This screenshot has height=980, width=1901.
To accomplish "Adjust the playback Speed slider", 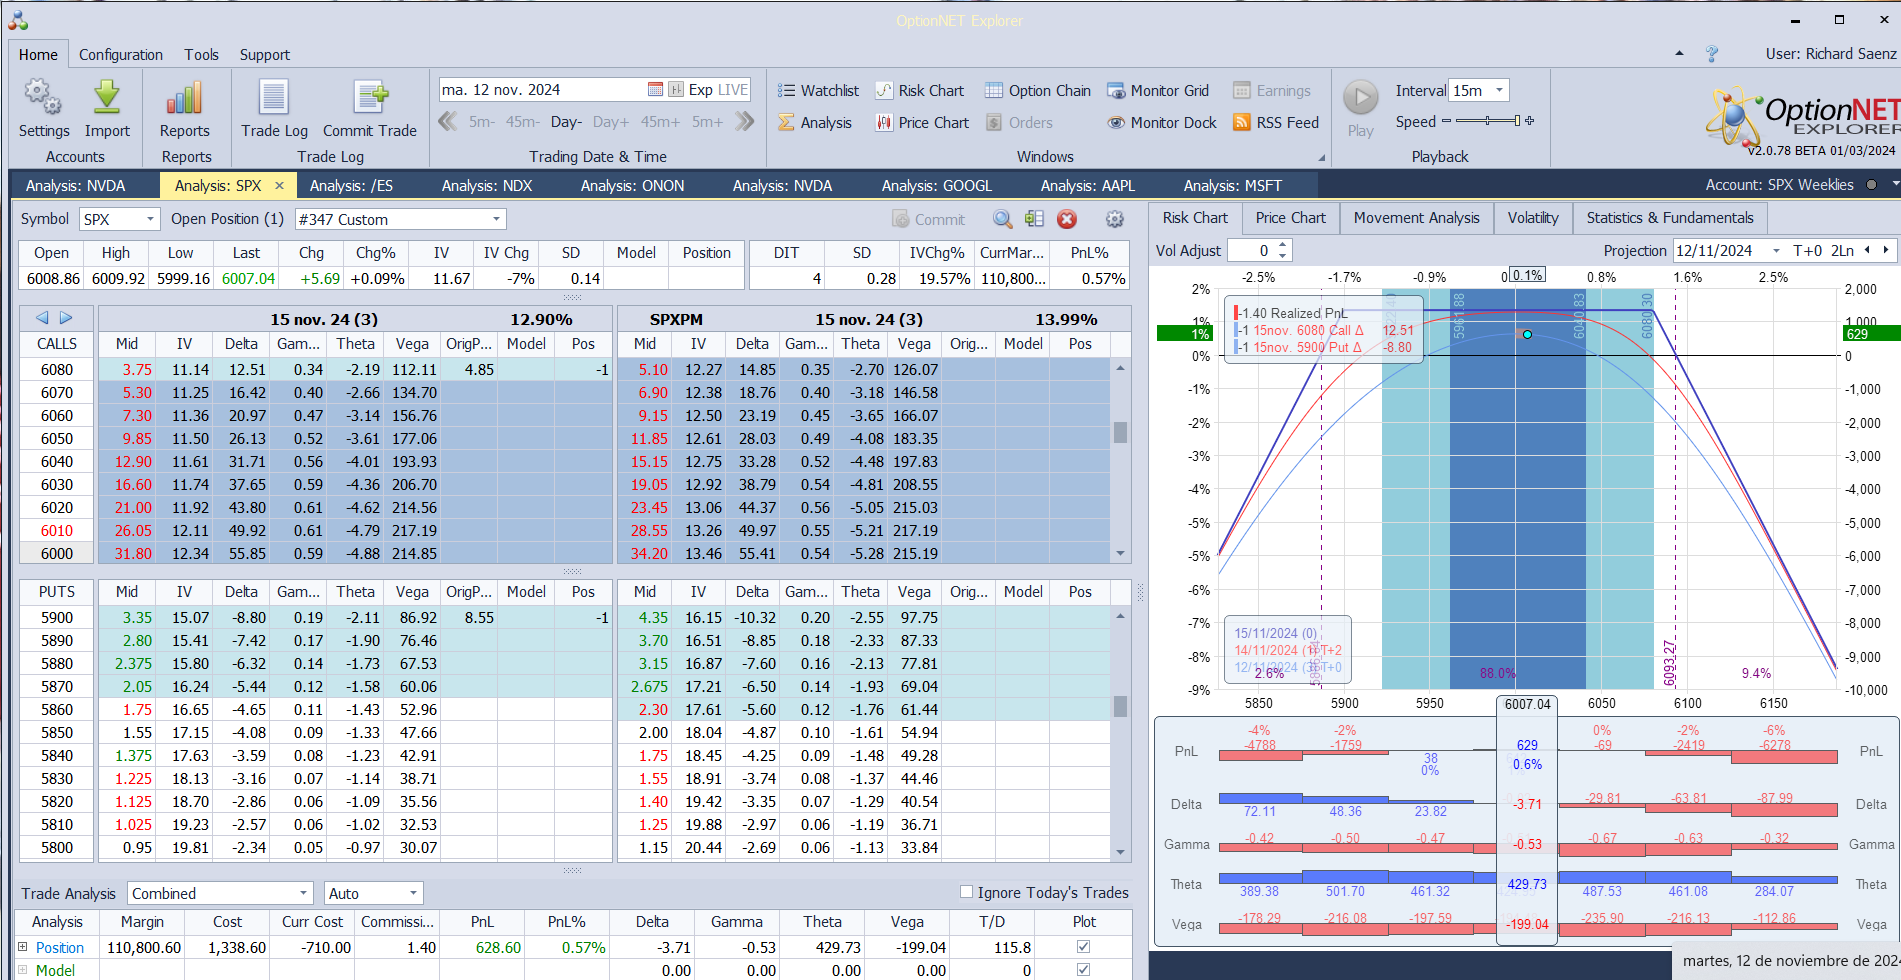I will 1488,121.
